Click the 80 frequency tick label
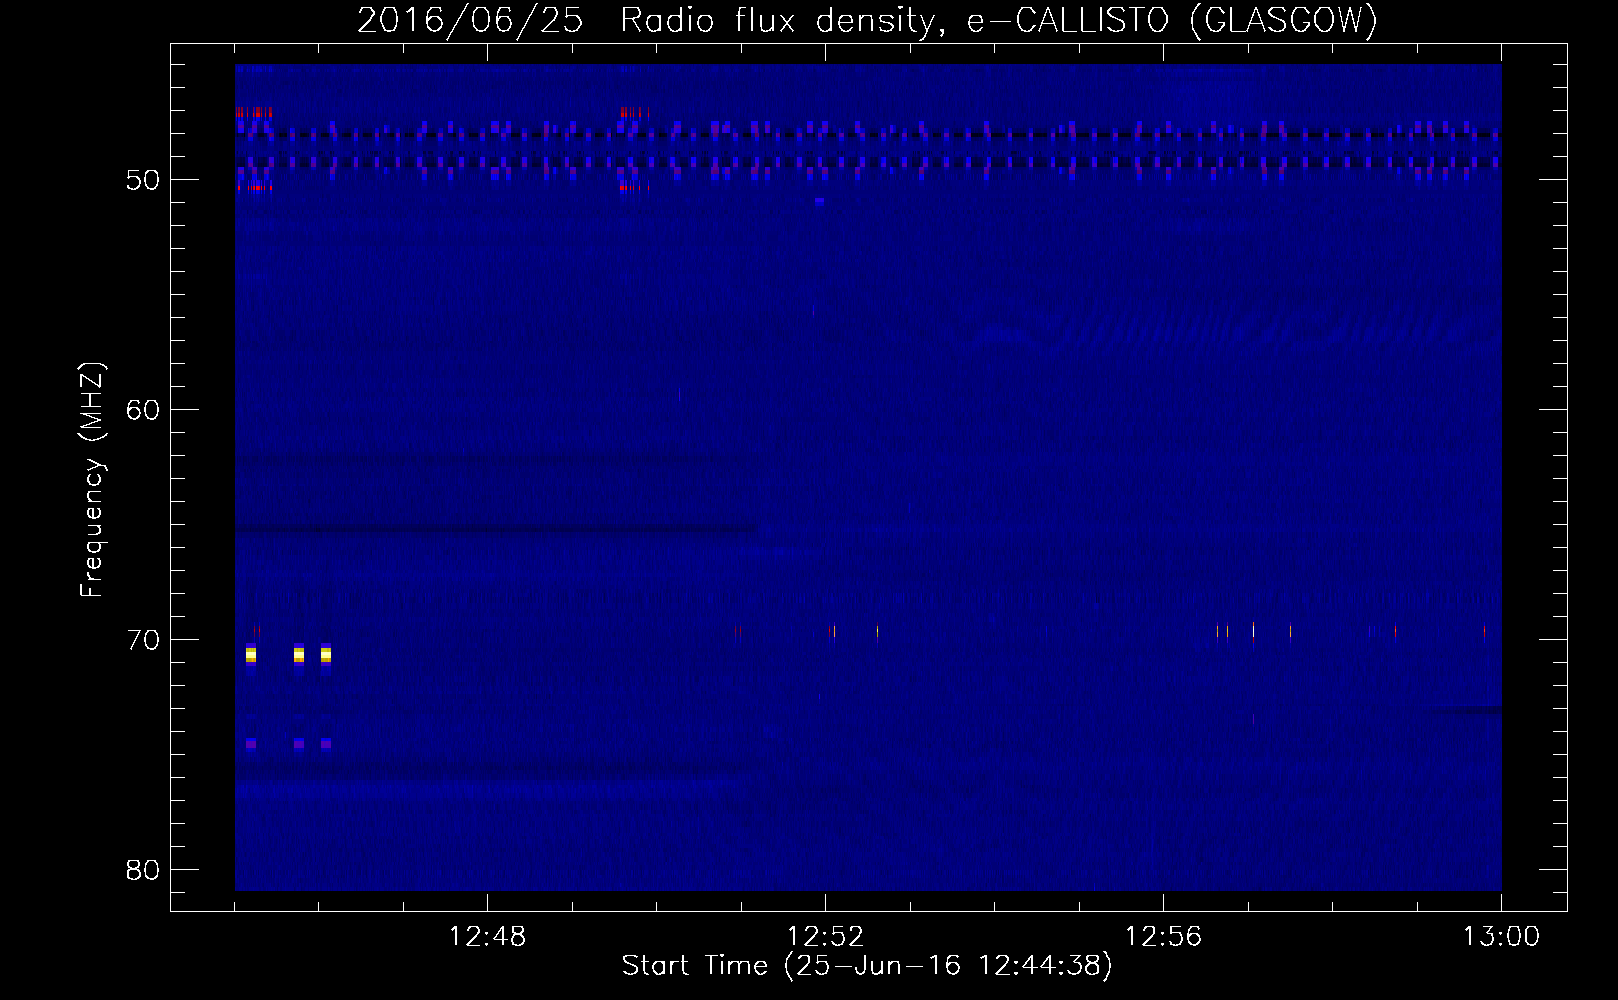Viewport: 1618px width, 1000px height. [x=143, y=870]
